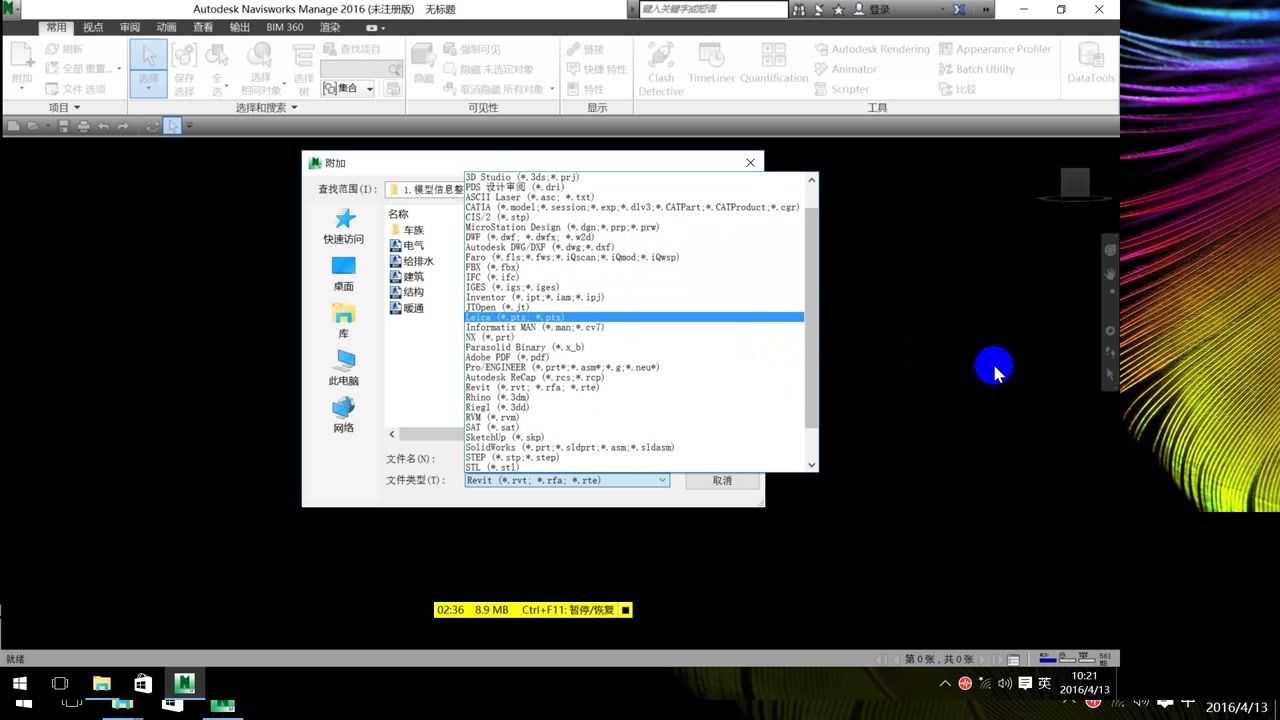Open File Explorer from the taskbar
The height and width of the screenshot is (720, 1280).
(102, 684)
